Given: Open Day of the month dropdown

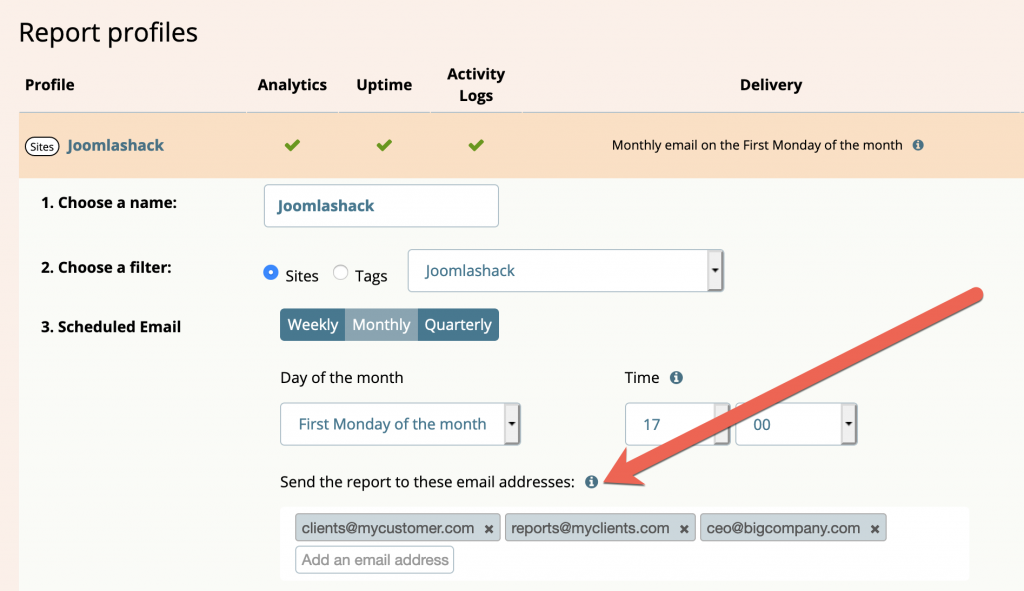Looking at the screenshot, I should [x=400, y=424].
